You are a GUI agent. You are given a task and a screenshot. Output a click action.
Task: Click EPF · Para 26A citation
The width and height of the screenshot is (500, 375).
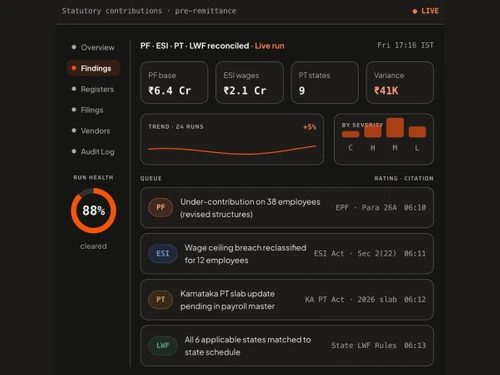[366, 208]
